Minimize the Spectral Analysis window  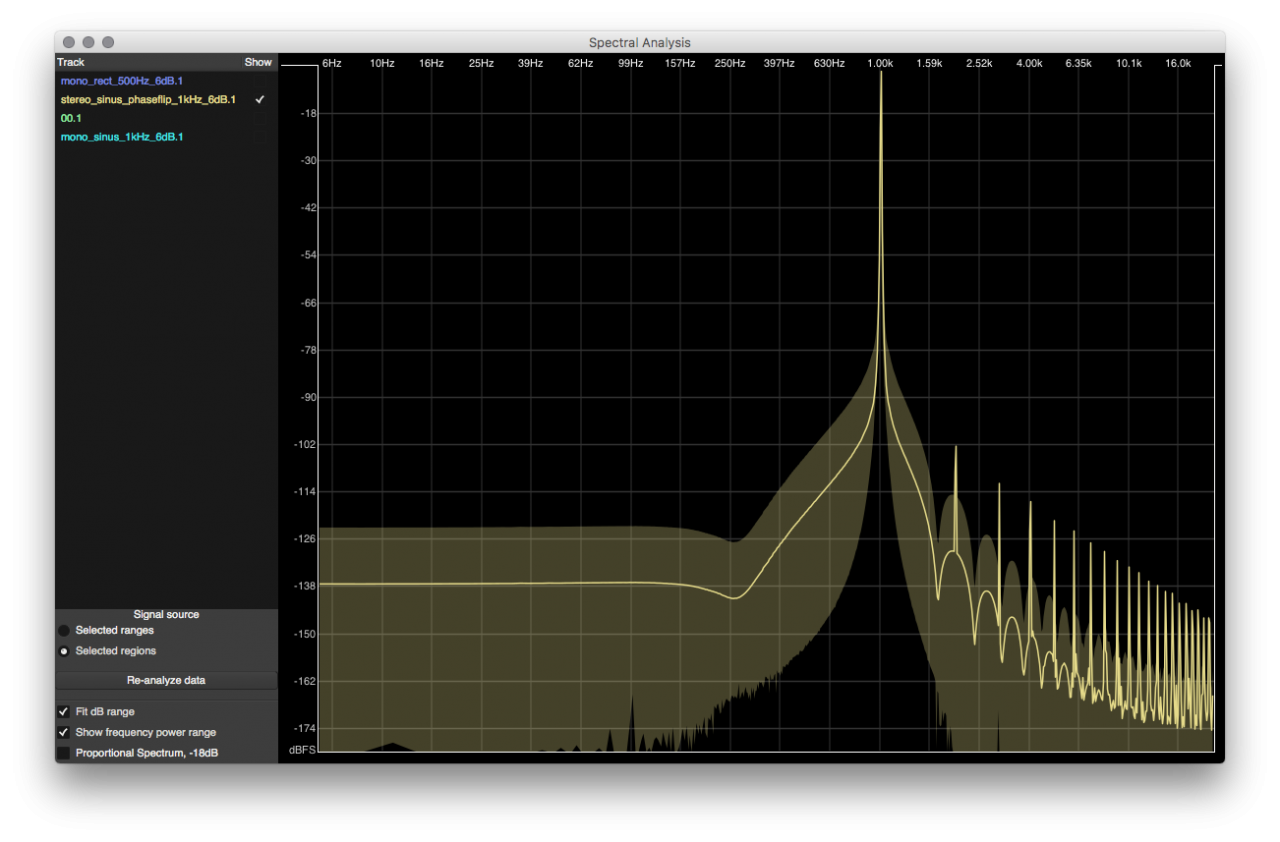[88, 42]
